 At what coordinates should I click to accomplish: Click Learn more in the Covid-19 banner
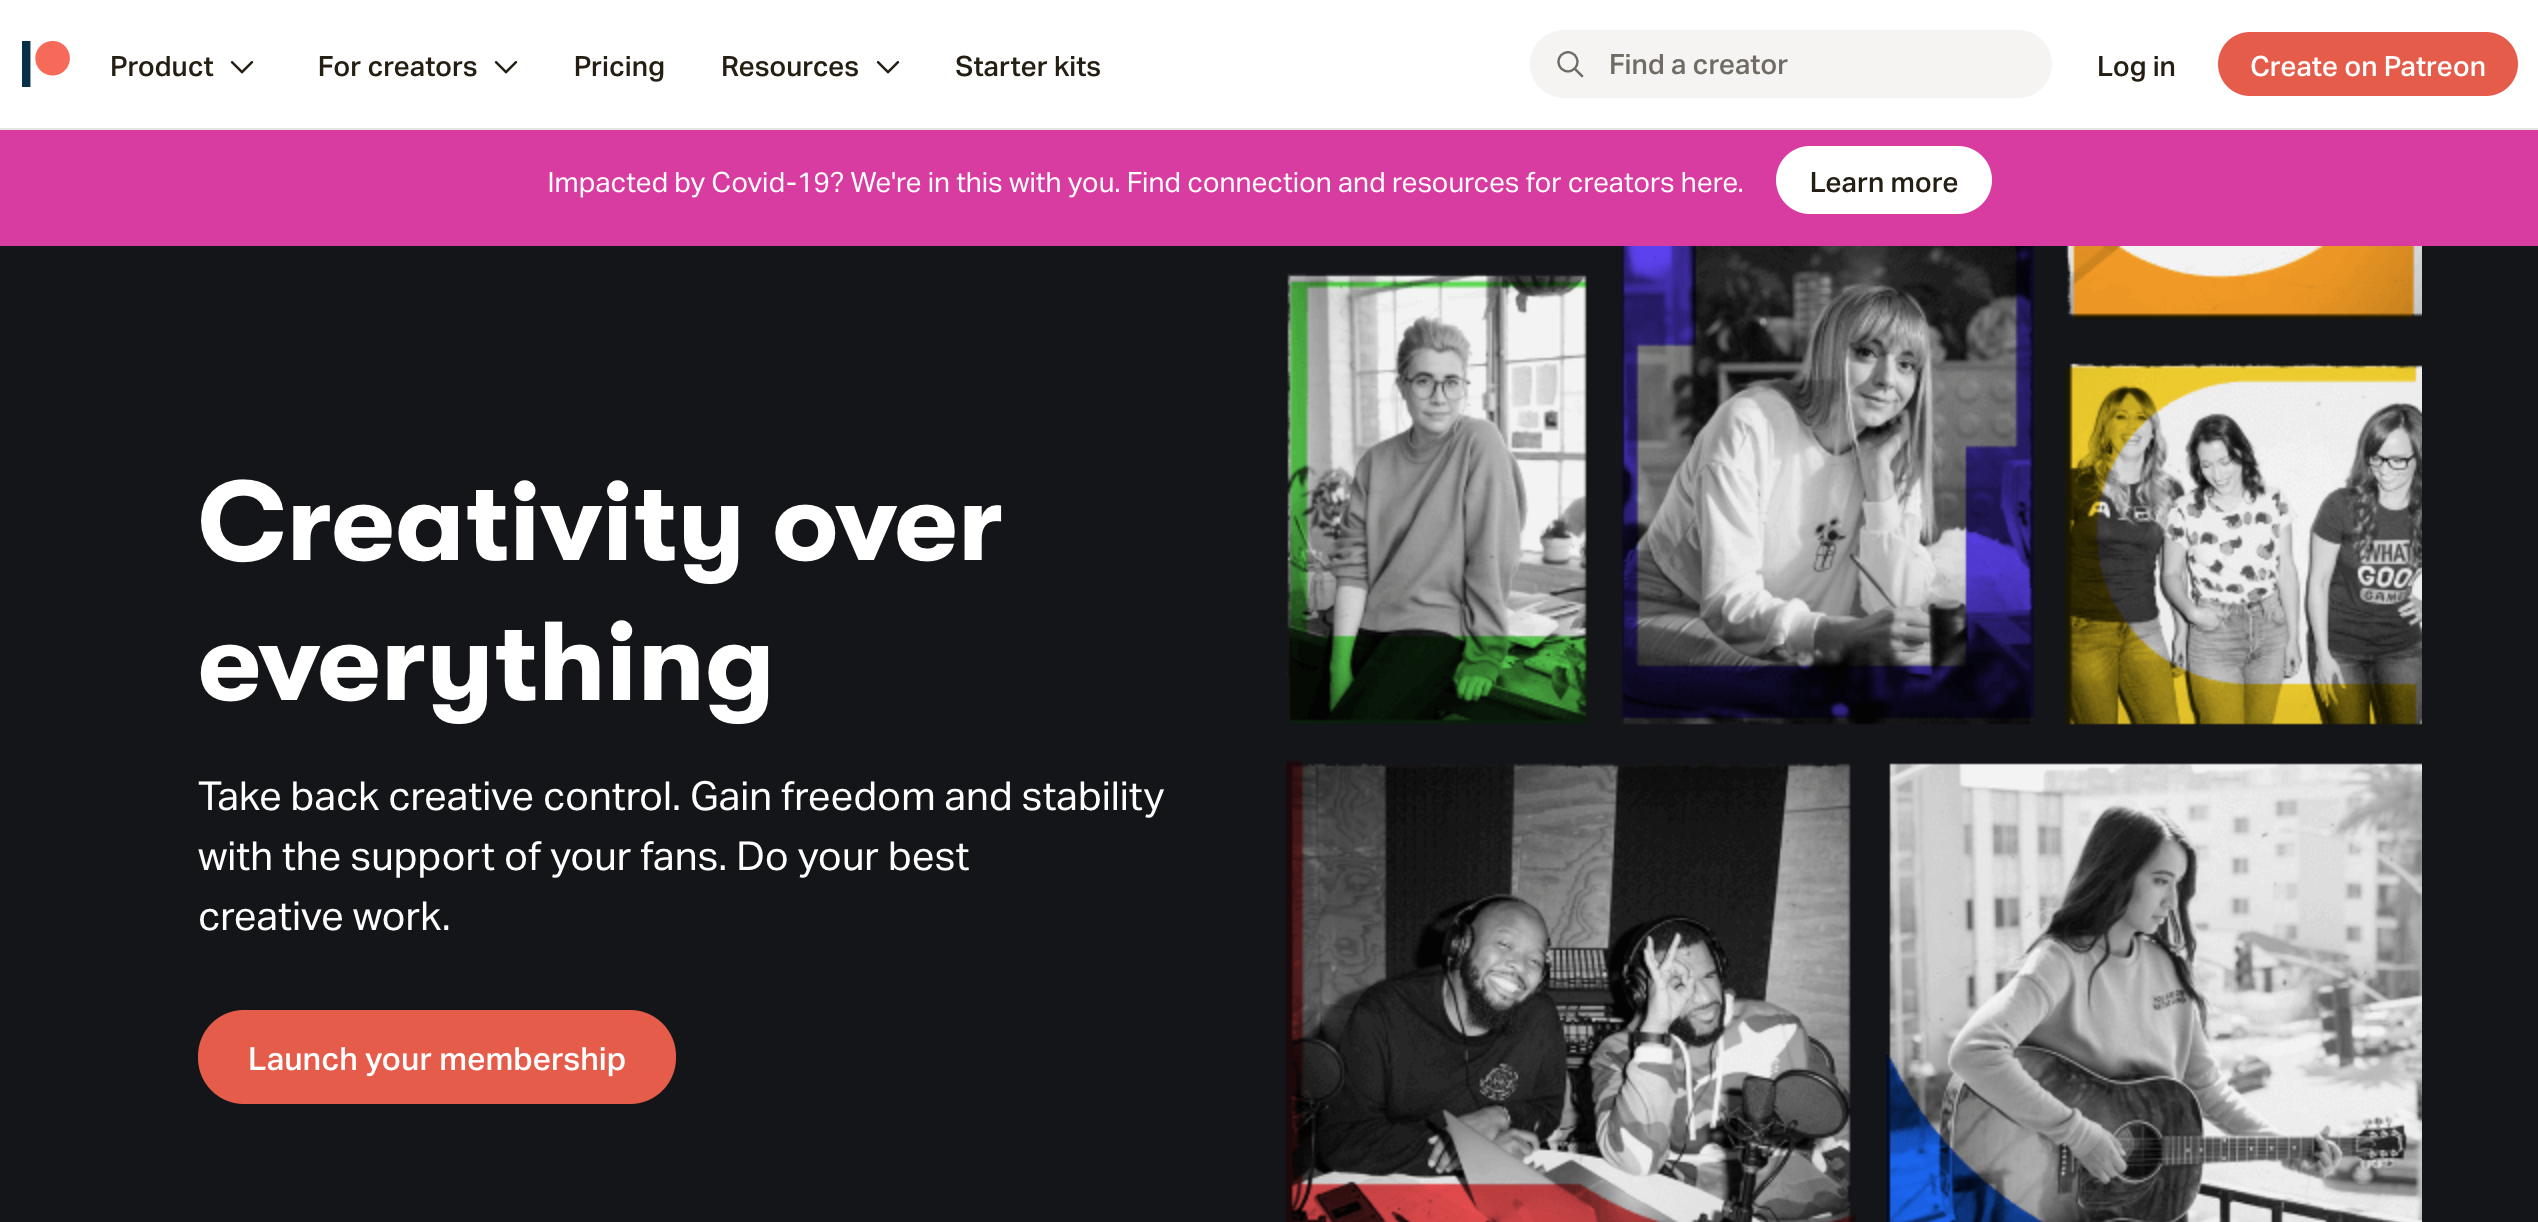[1883, 182]
